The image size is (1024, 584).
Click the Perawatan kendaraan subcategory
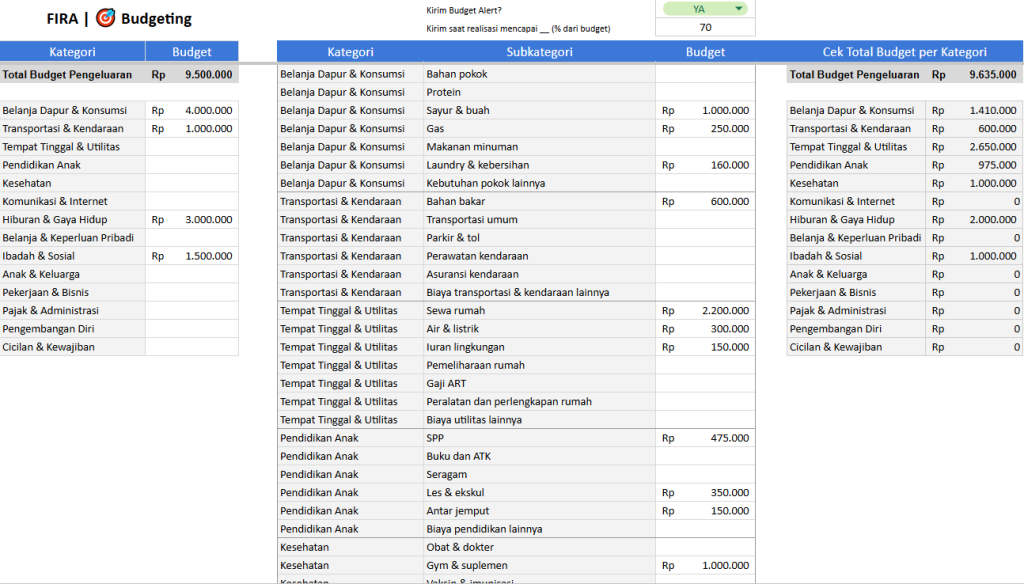[x=539, y=256]
